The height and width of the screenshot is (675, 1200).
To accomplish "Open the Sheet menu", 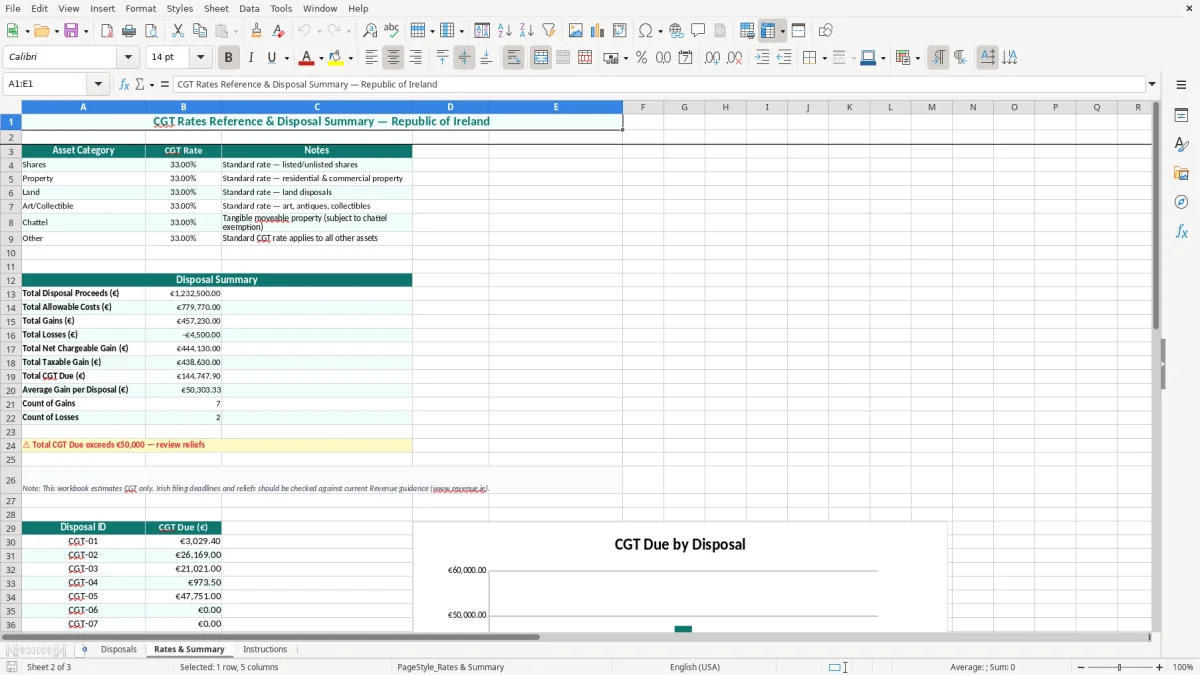I will [x=216, y=8].
